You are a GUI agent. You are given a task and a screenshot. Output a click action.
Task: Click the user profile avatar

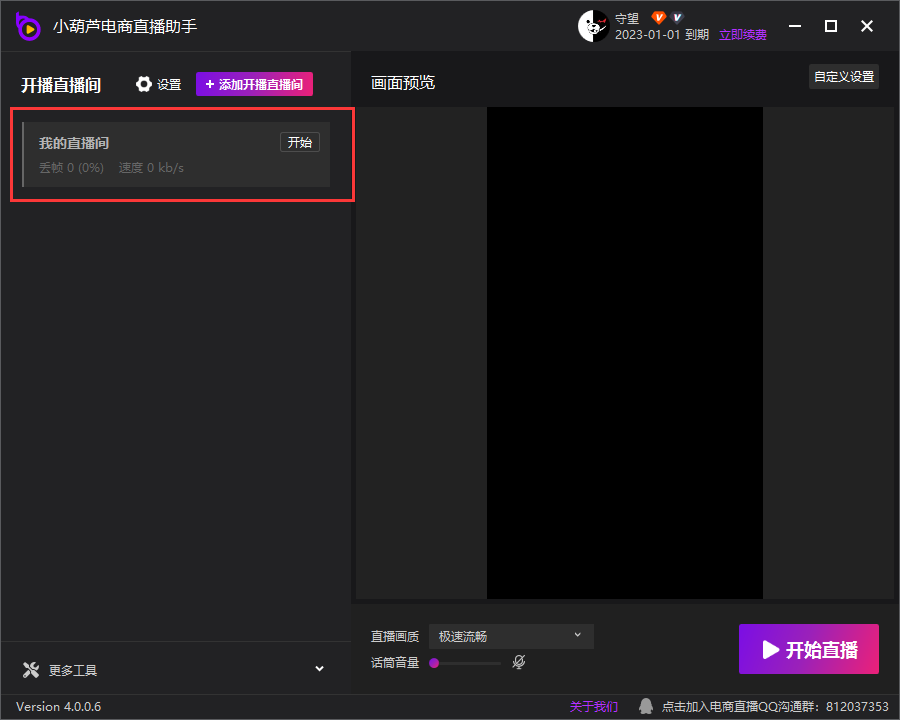(x=593, y=27)
